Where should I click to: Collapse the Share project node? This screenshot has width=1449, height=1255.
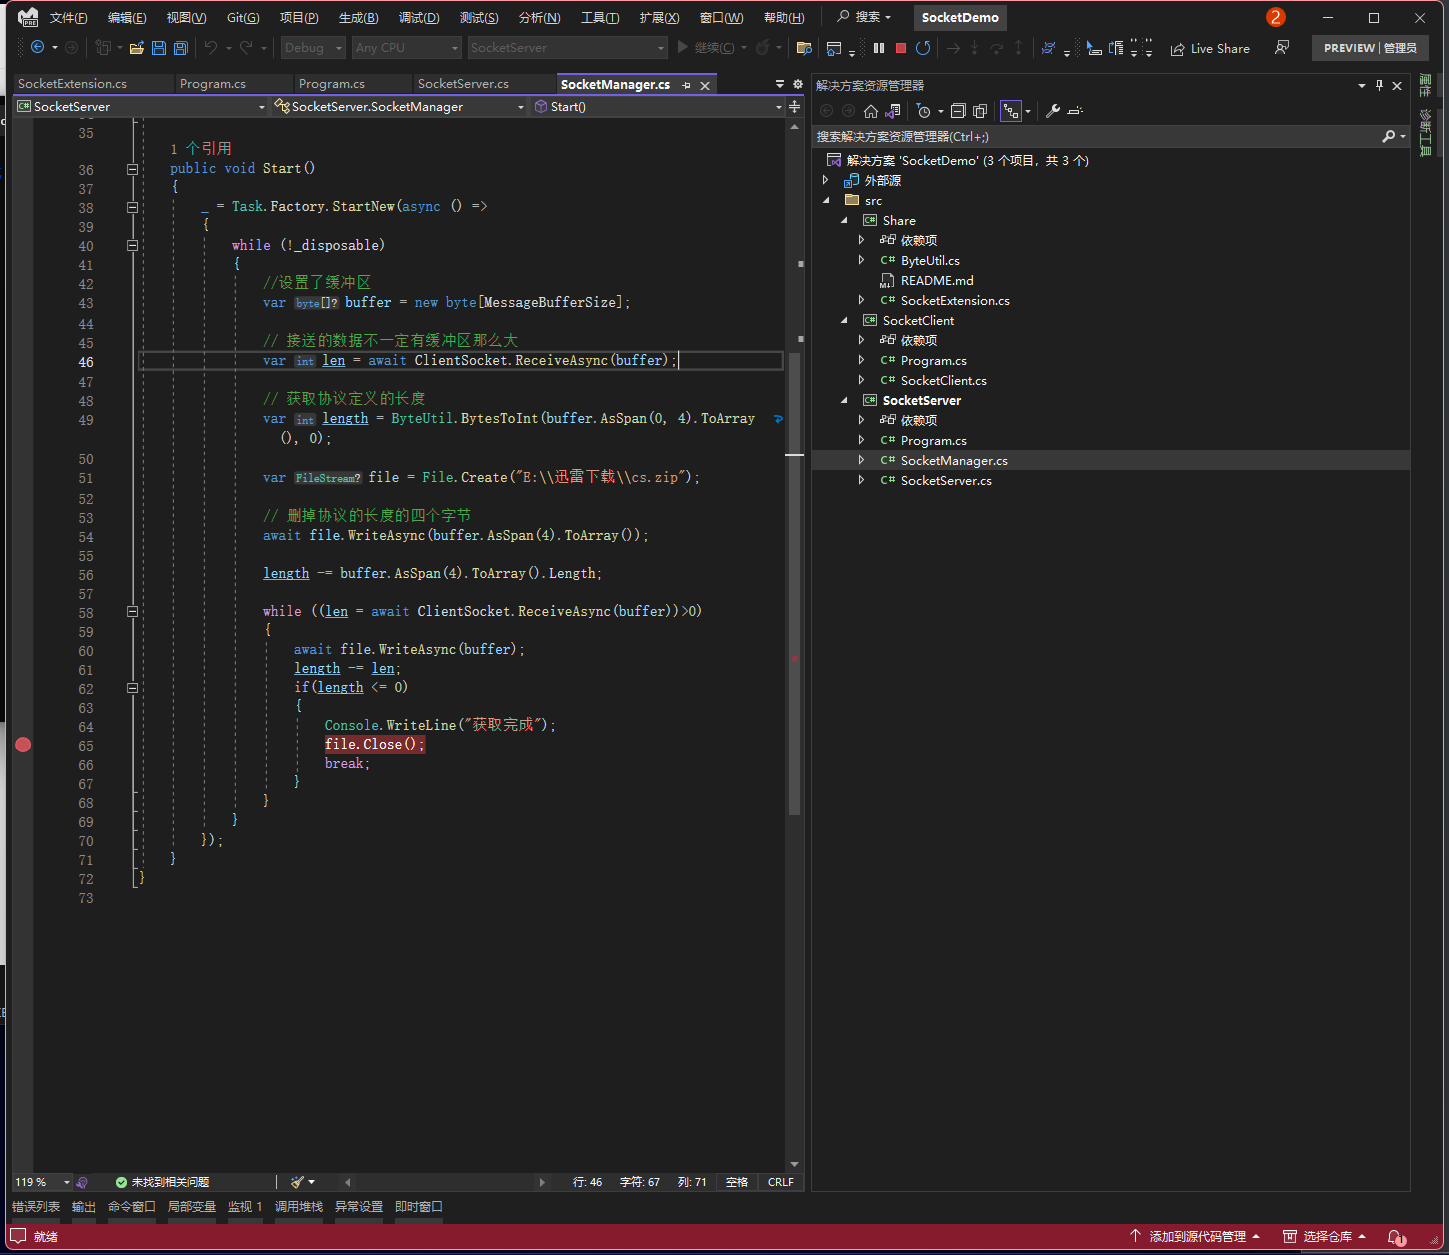tap(844, 220)
